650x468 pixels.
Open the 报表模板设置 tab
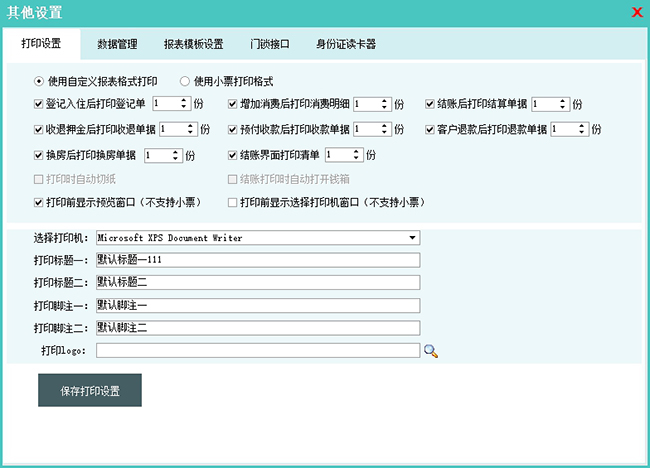click(193, 44)
